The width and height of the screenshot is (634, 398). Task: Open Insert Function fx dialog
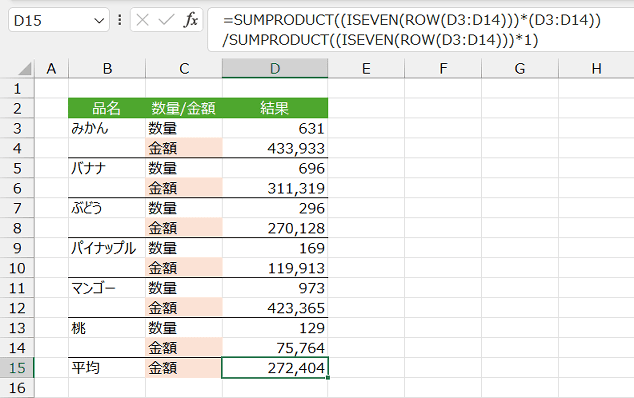coord(190,20)
